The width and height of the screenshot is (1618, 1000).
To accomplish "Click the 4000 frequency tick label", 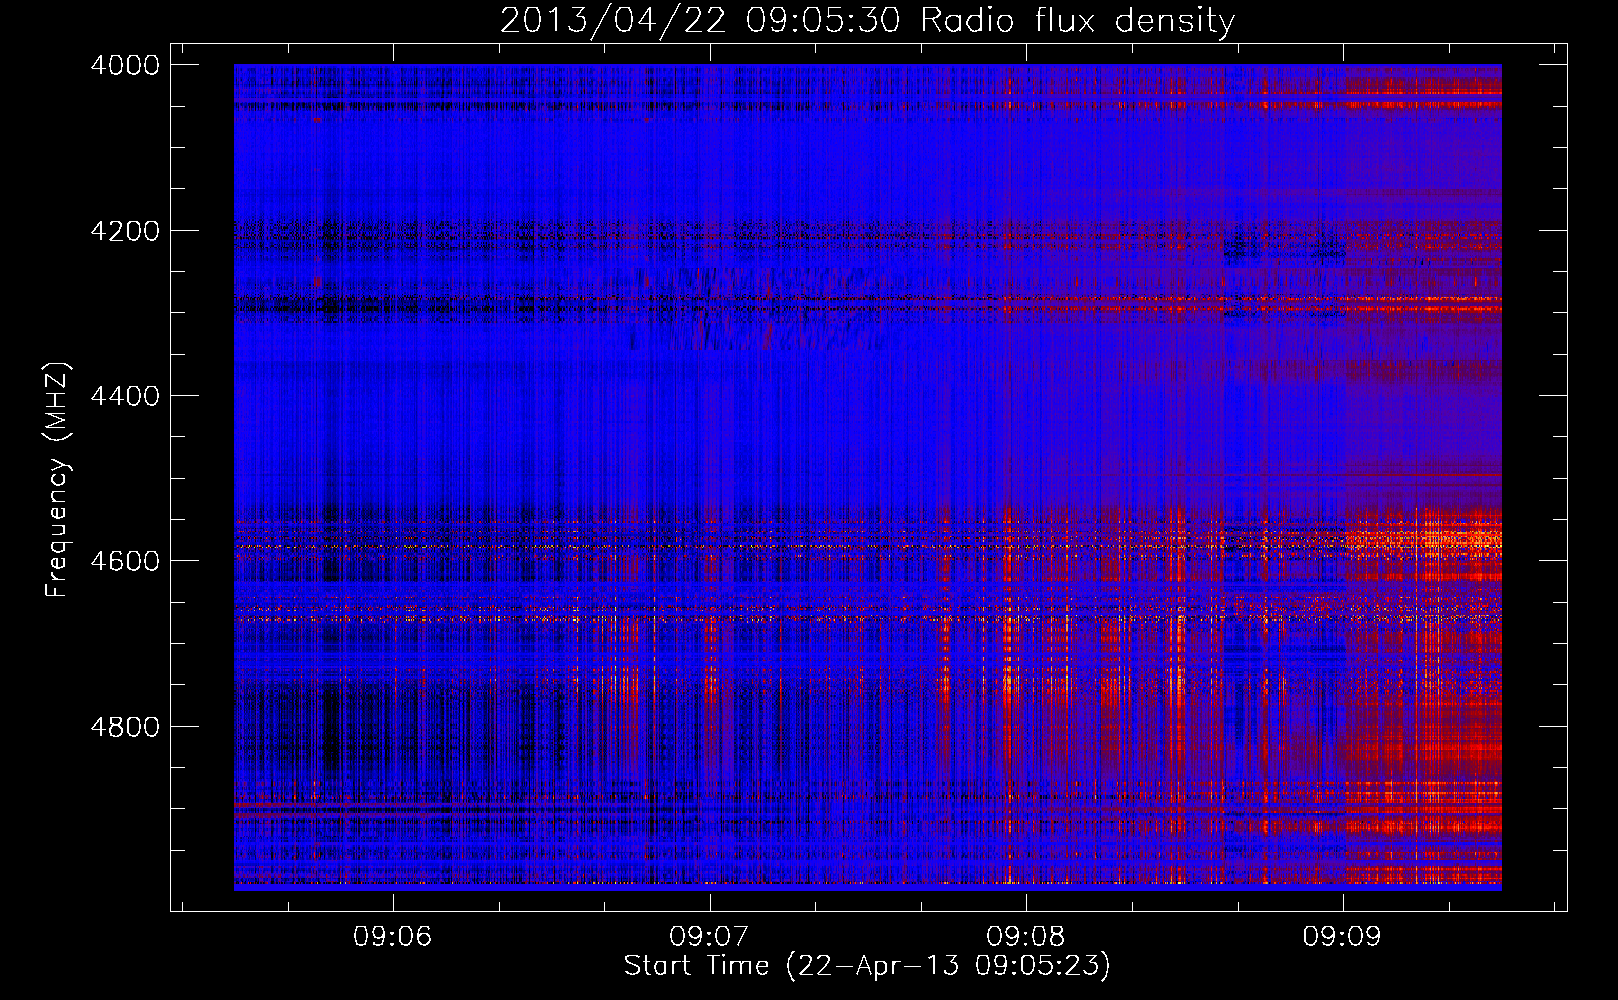I will point(125,65).
